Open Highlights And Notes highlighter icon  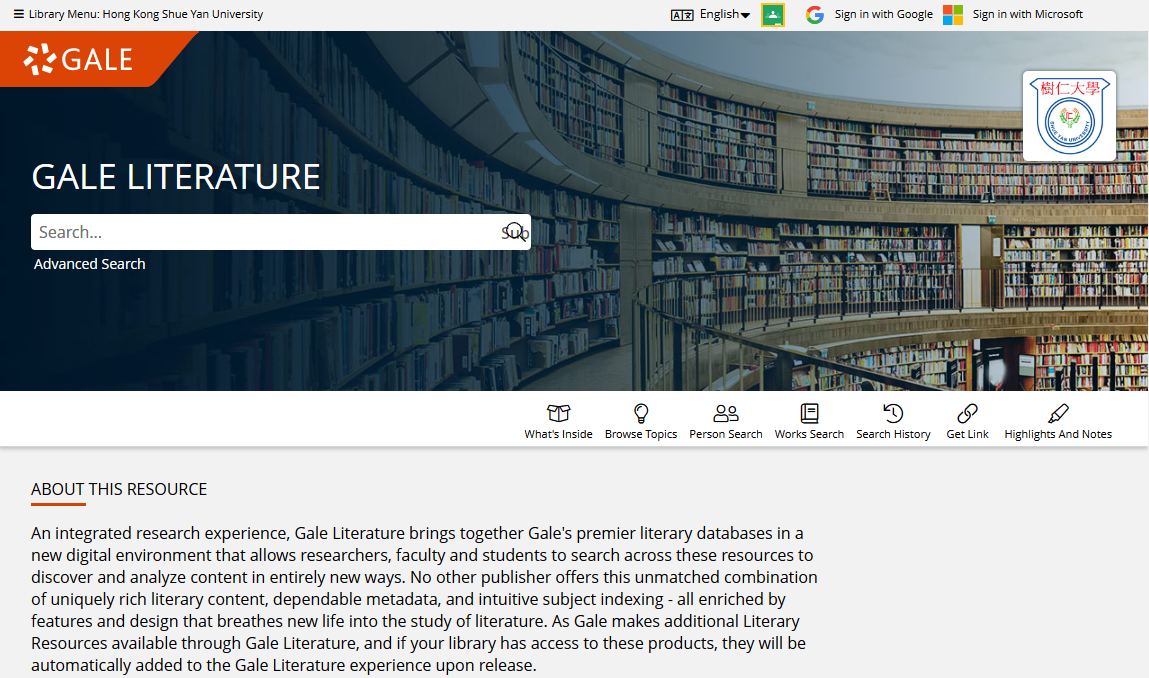coord(1058,413)
